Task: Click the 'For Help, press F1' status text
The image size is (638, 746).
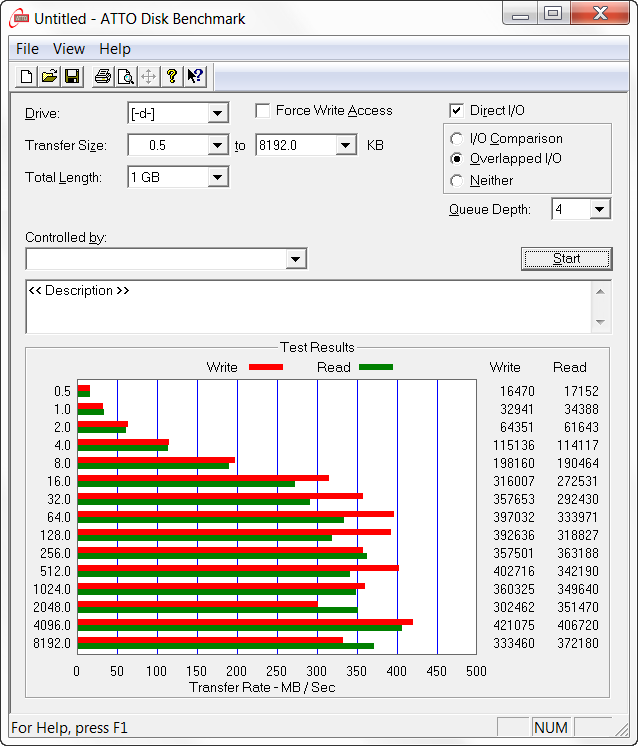Action: pos(69,727)
